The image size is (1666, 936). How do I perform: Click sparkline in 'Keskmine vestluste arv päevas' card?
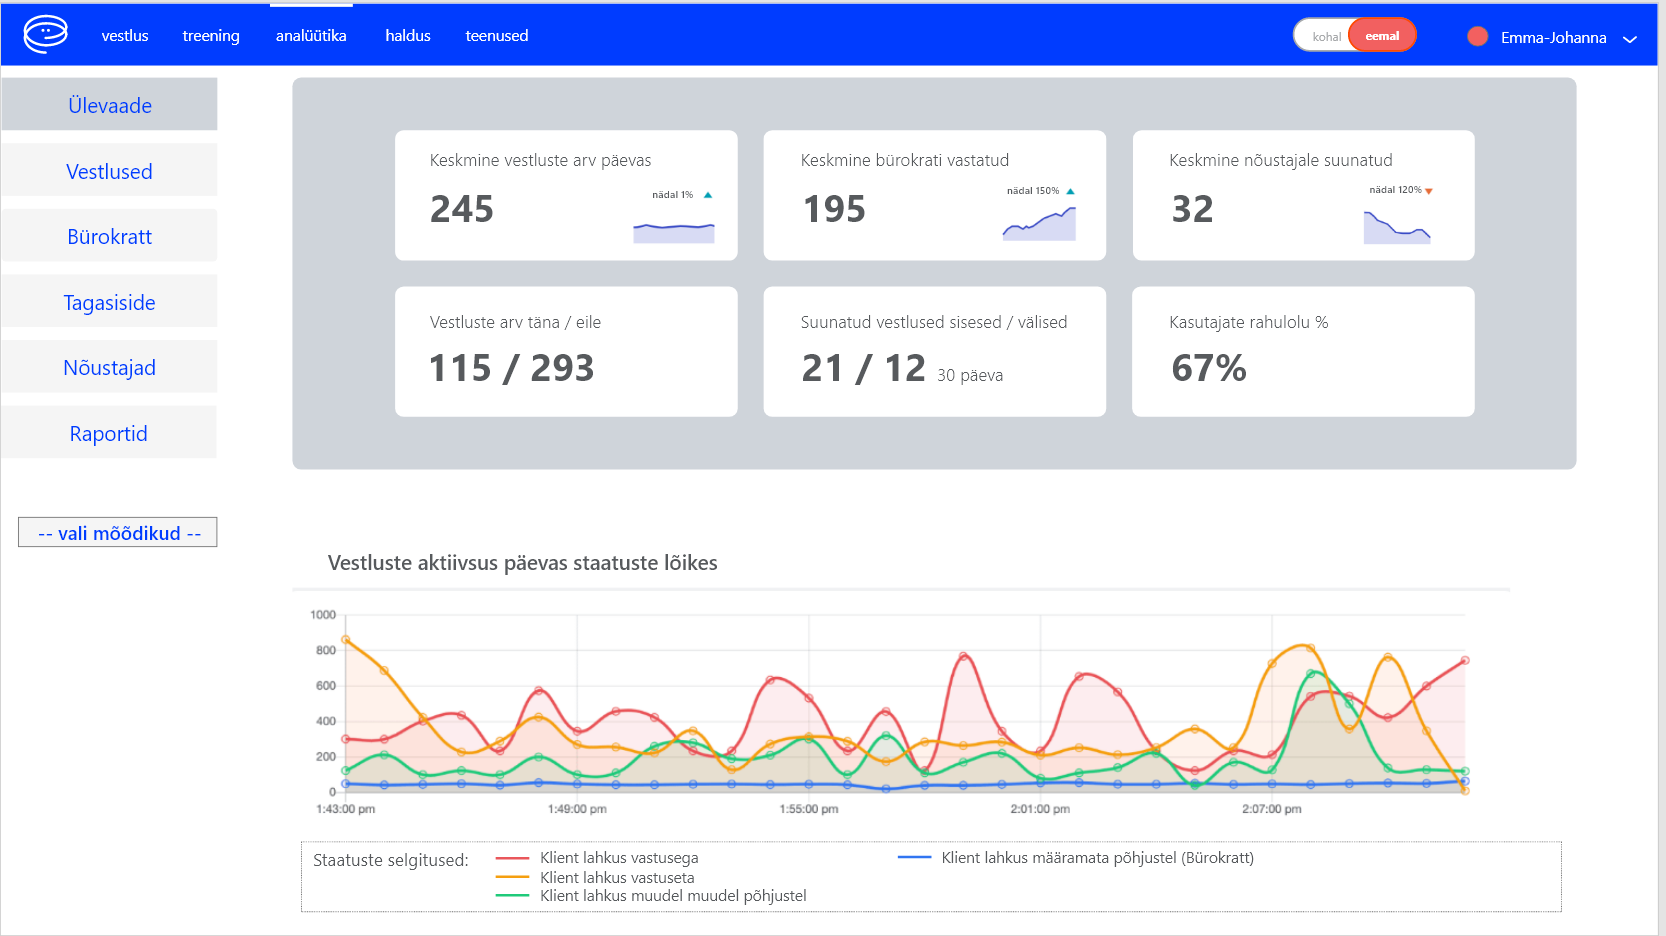coord(674,232)
